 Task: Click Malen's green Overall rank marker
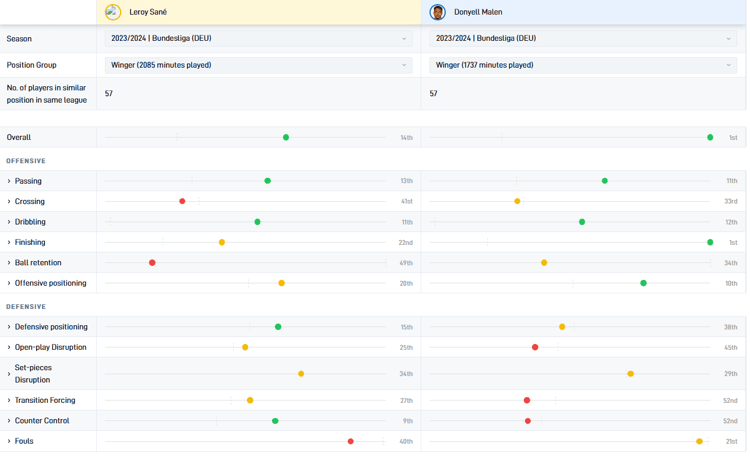pos(710,138)
